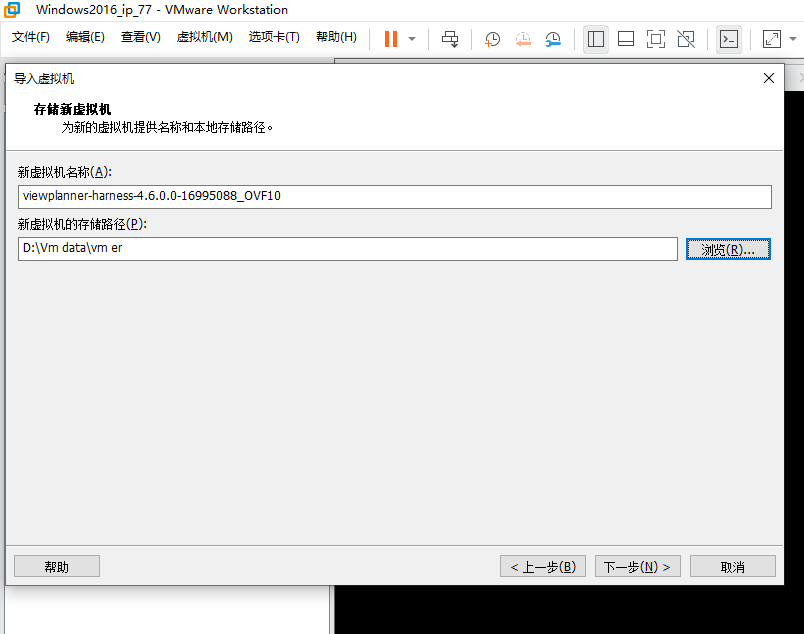Pause the virtual machine with the orange pause icon

pos(391,38)
